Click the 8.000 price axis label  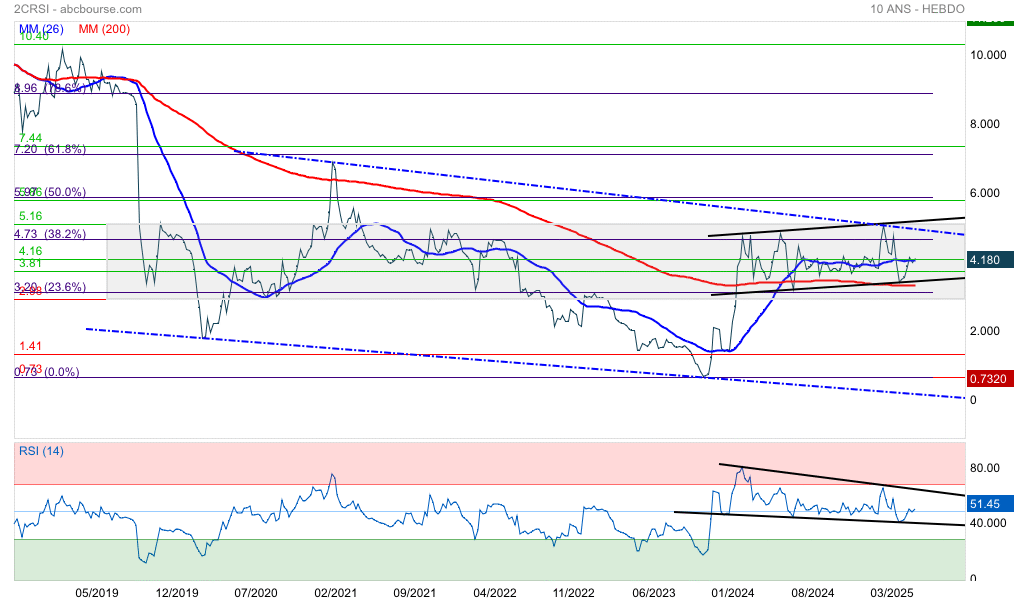(985, 124)
